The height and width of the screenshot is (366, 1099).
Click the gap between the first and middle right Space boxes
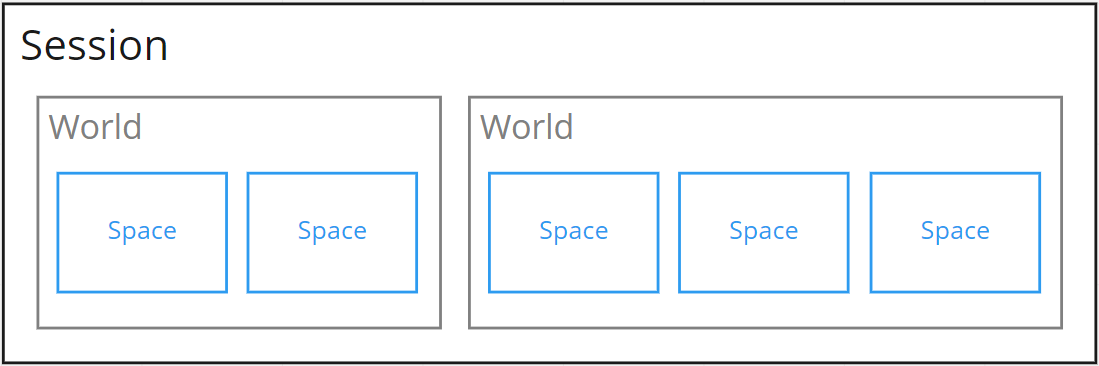[669, 232]
